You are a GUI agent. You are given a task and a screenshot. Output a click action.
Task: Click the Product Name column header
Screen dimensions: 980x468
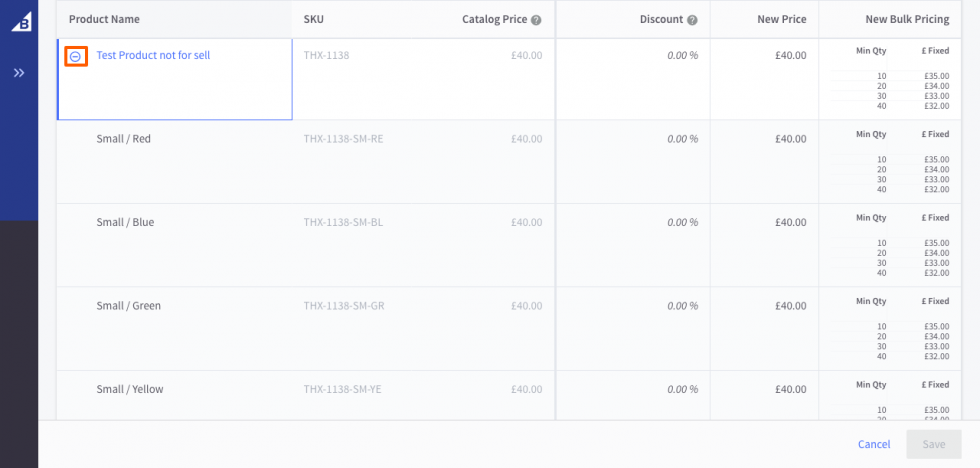(104, 20)
